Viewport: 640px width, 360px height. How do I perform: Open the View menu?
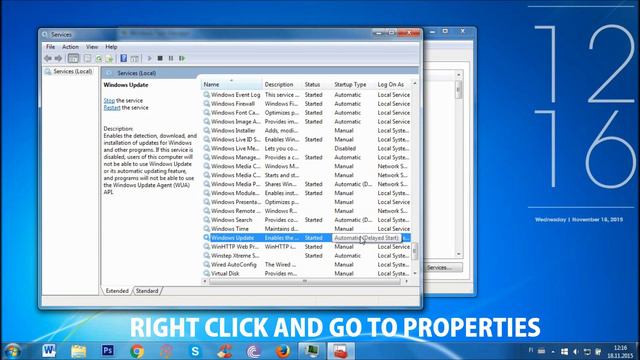[x=92, y=47]
